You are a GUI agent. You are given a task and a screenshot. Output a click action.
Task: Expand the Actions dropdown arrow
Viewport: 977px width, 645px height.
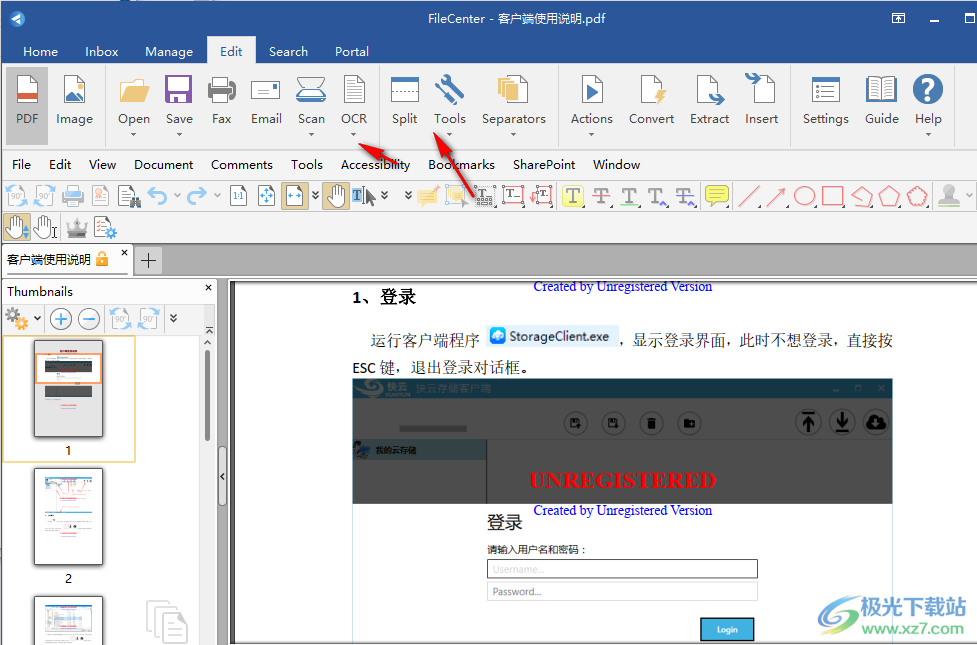point(591,135)
